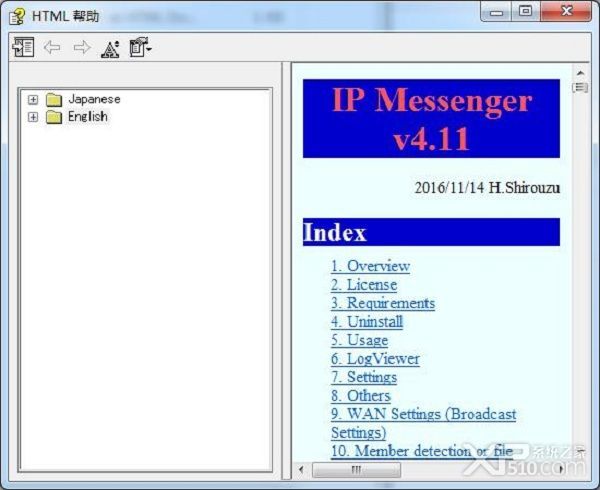Image resolution: width=600 pixels, height=490 pixels.
Task: Click the IP Messenger v4.11 heading
Action: (431, 119)
